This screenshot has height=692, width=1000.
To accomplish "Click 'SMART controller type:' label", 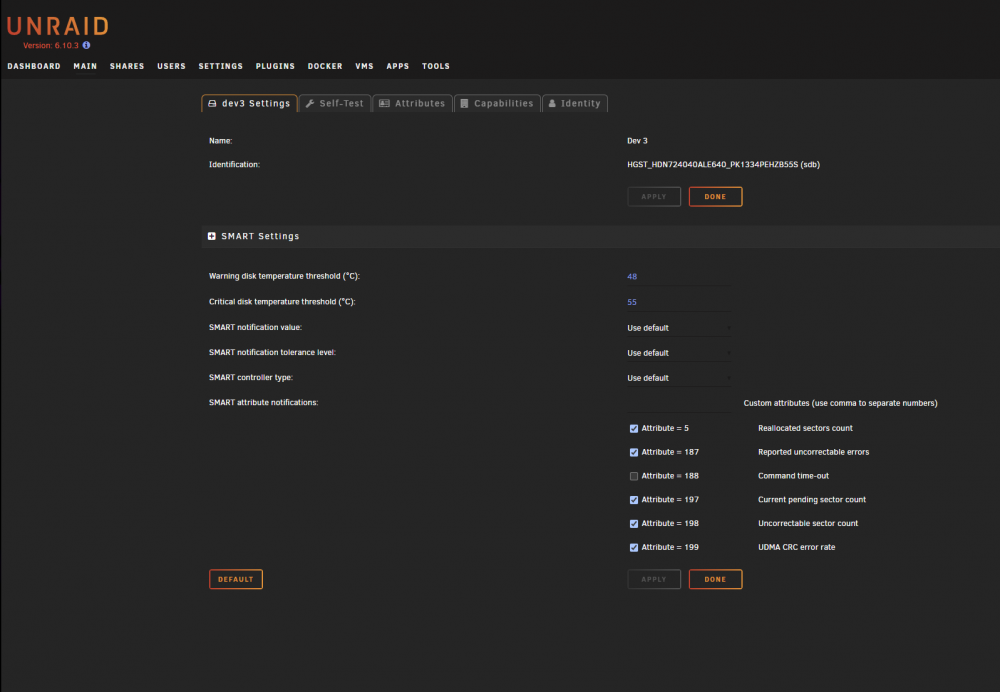I will click(x=251, y=378).
